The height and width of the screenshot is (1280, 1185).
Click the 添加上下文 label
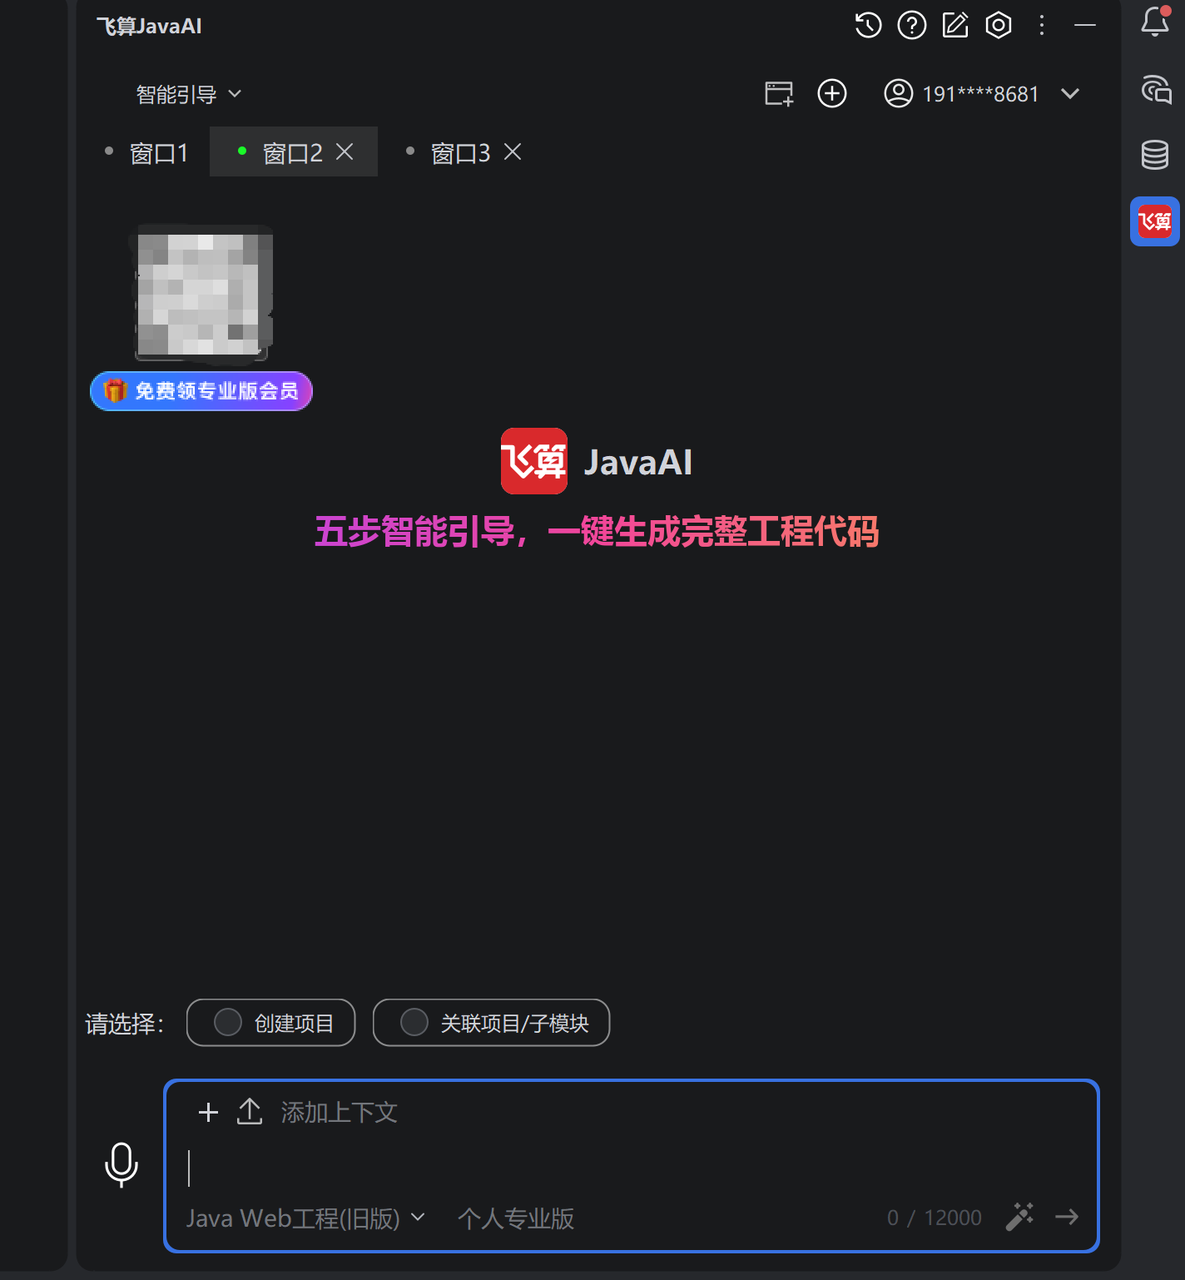pyautogui.click(x=339, y=1112)
